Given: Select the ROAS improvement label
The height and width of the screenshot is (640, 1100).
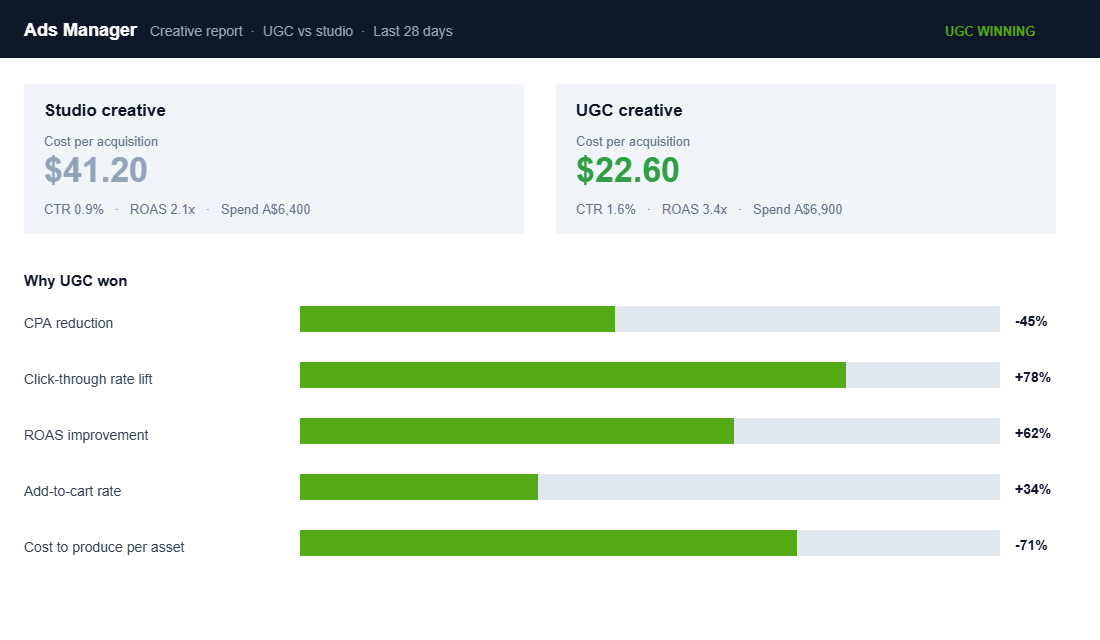Looking at the screenshot, I should point(86,436).
